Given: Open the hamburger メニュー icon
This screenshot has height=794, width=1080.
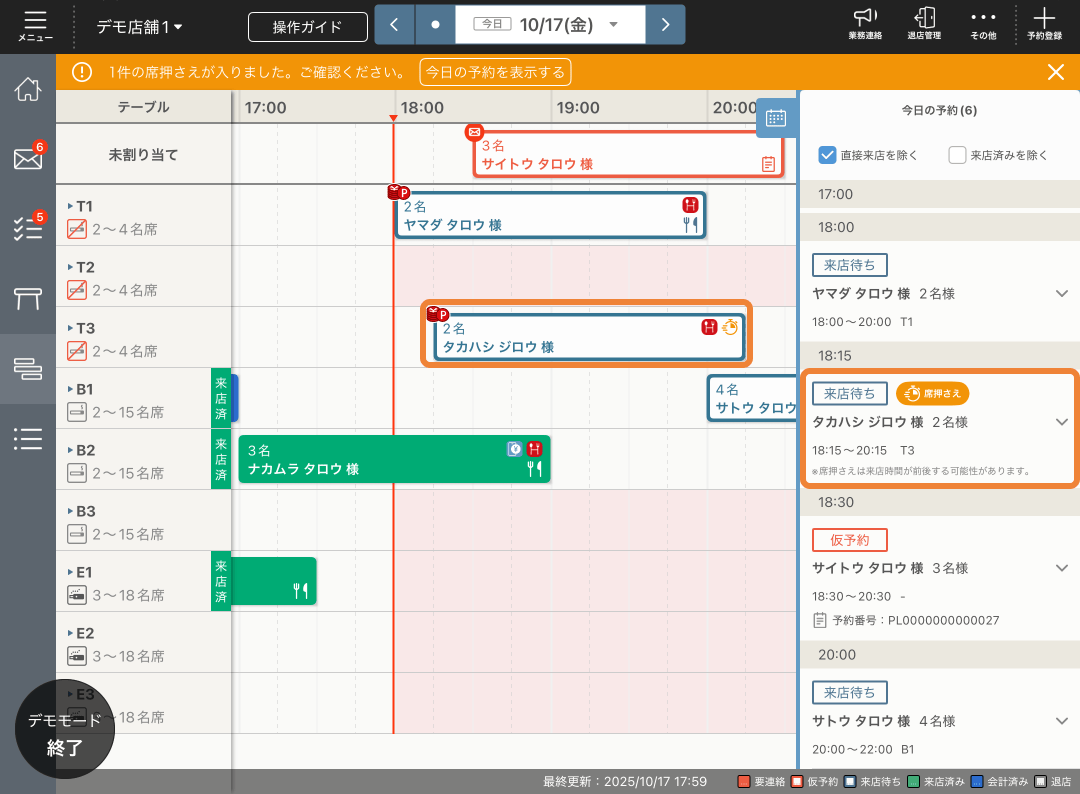Looking at the screenshot, I should point(35,25).
